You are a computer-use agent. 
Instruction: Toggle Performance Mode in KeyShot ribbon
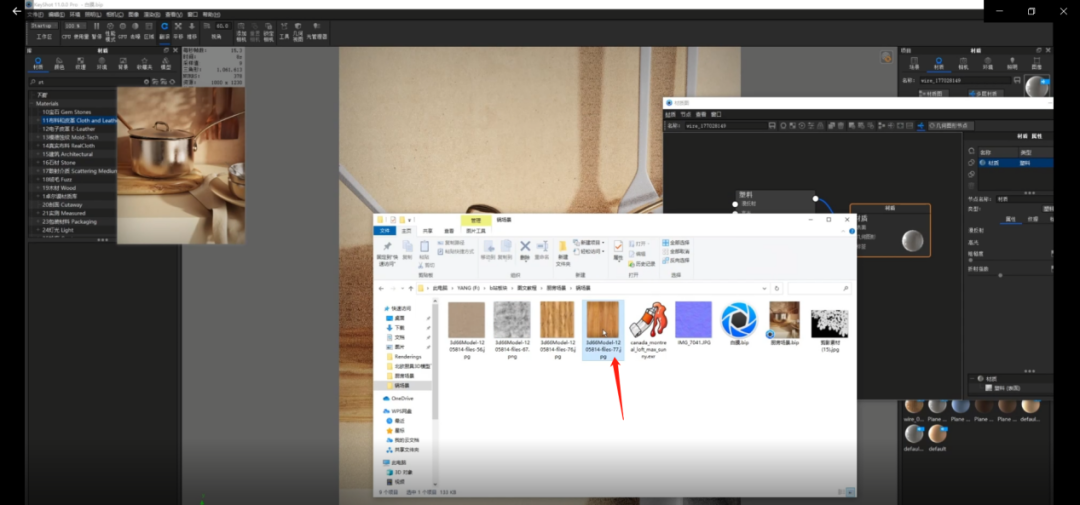point(110,31)
